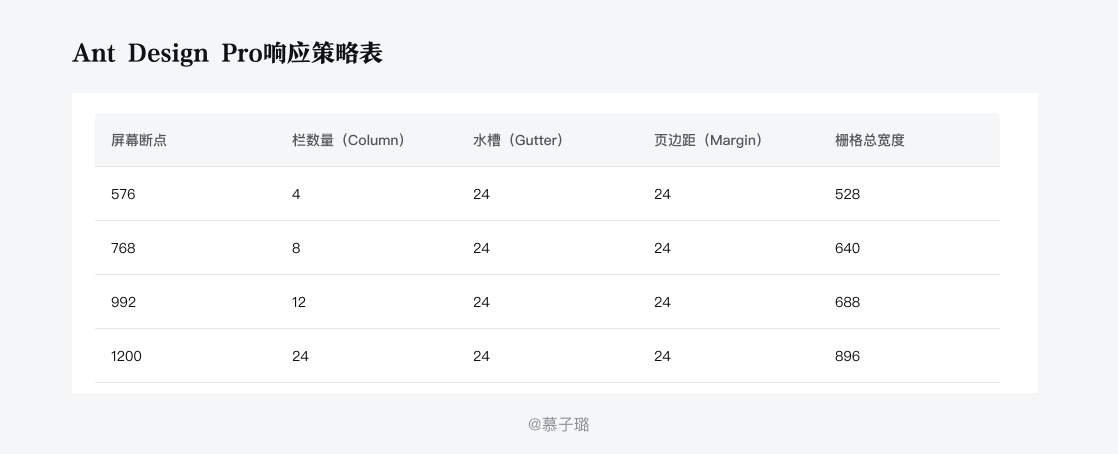Click the Ant Design Pro响应策略表 title
The image size is (1118, 454).
(227, 53)
